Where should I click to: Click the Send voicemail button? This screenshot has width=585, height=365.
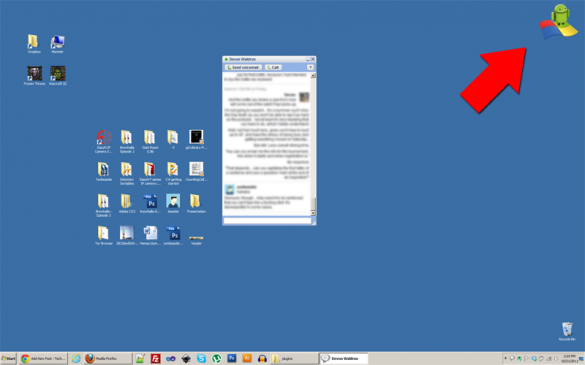(243, 68)
